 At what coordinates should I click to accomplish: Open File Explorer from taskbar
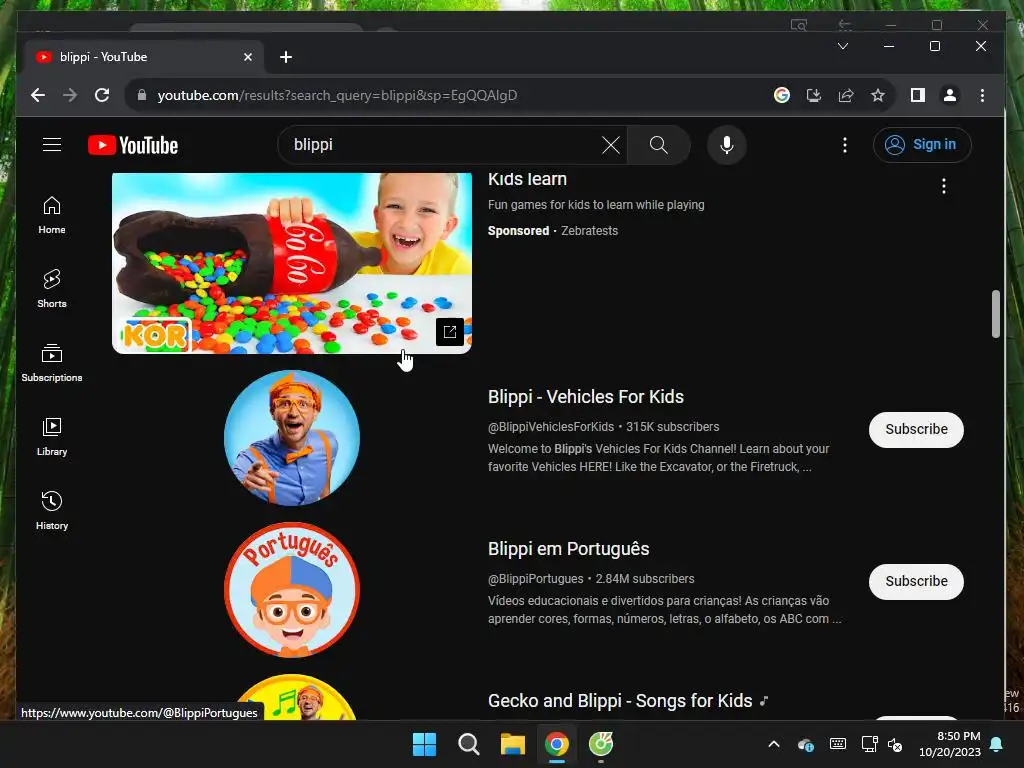coord(513,744)
